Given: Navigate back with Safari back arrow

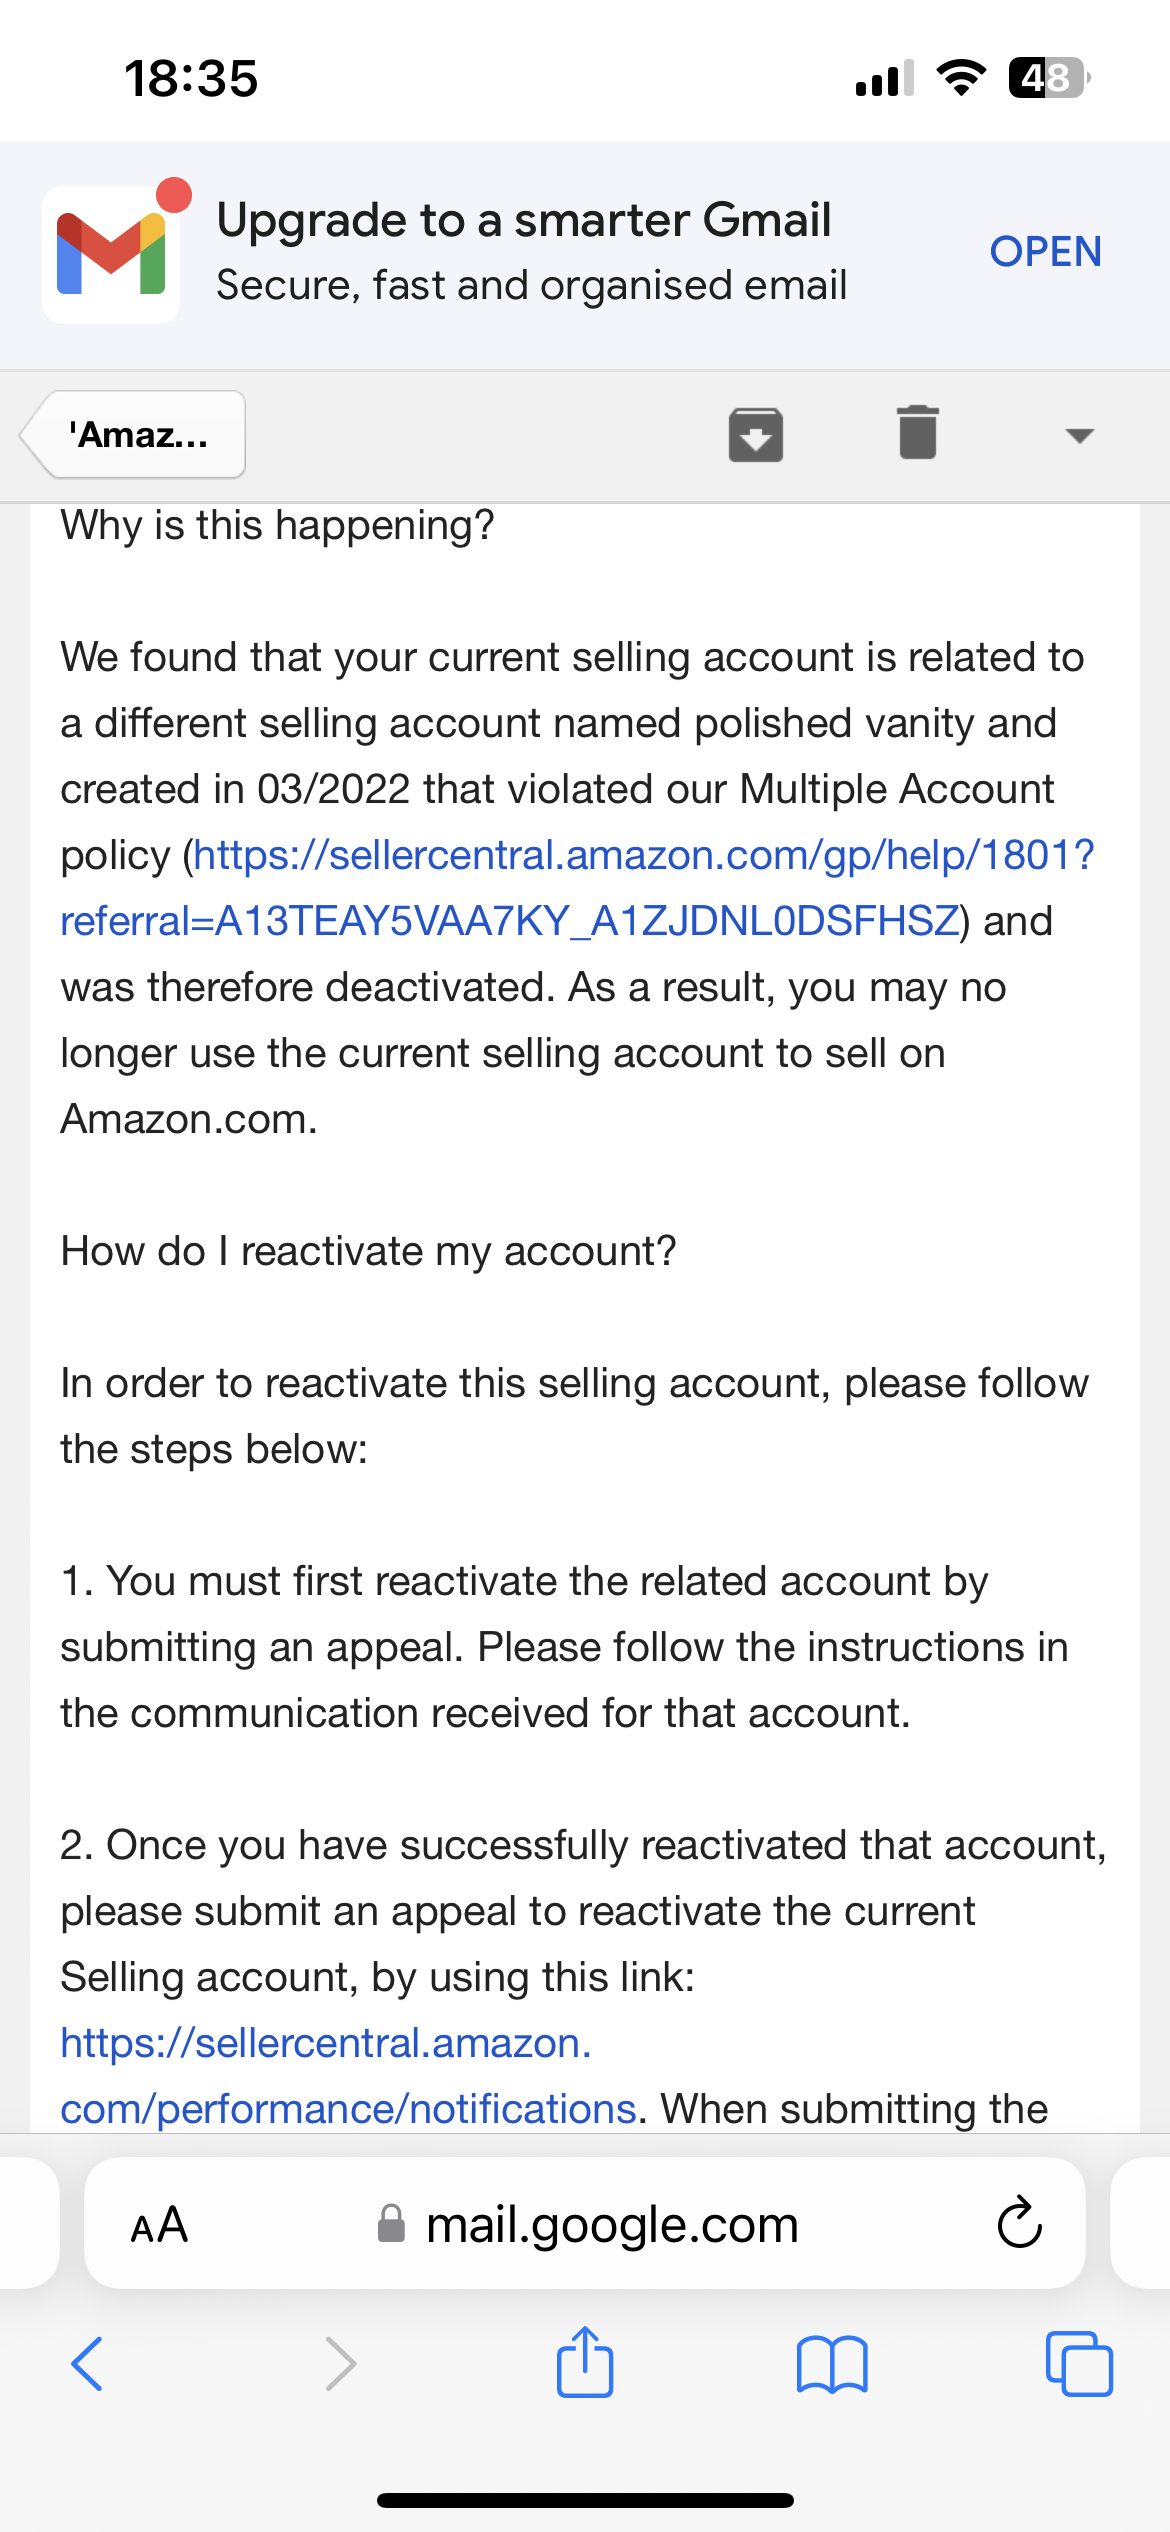Looking at the screenshot, I should click(87, 2364).
